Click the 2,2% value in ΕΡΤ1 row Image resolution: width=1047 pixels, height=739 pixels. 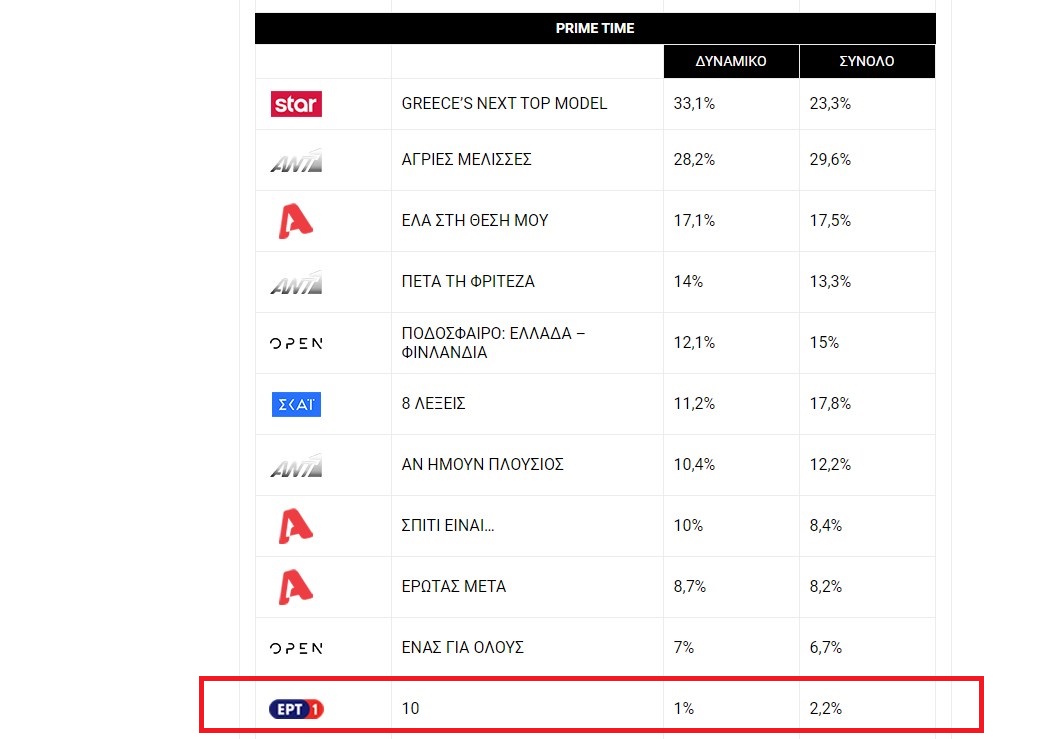coord(825,708)
